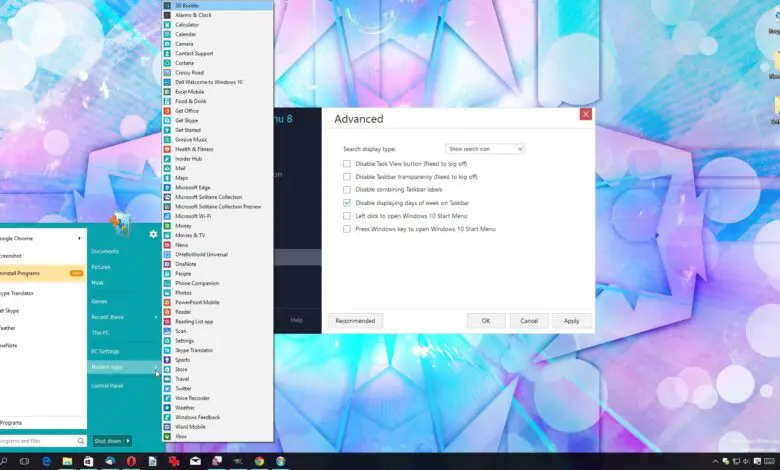The image size is (780, 470).
Task: Open Control Panel from start menu
Action: point(107,385)
